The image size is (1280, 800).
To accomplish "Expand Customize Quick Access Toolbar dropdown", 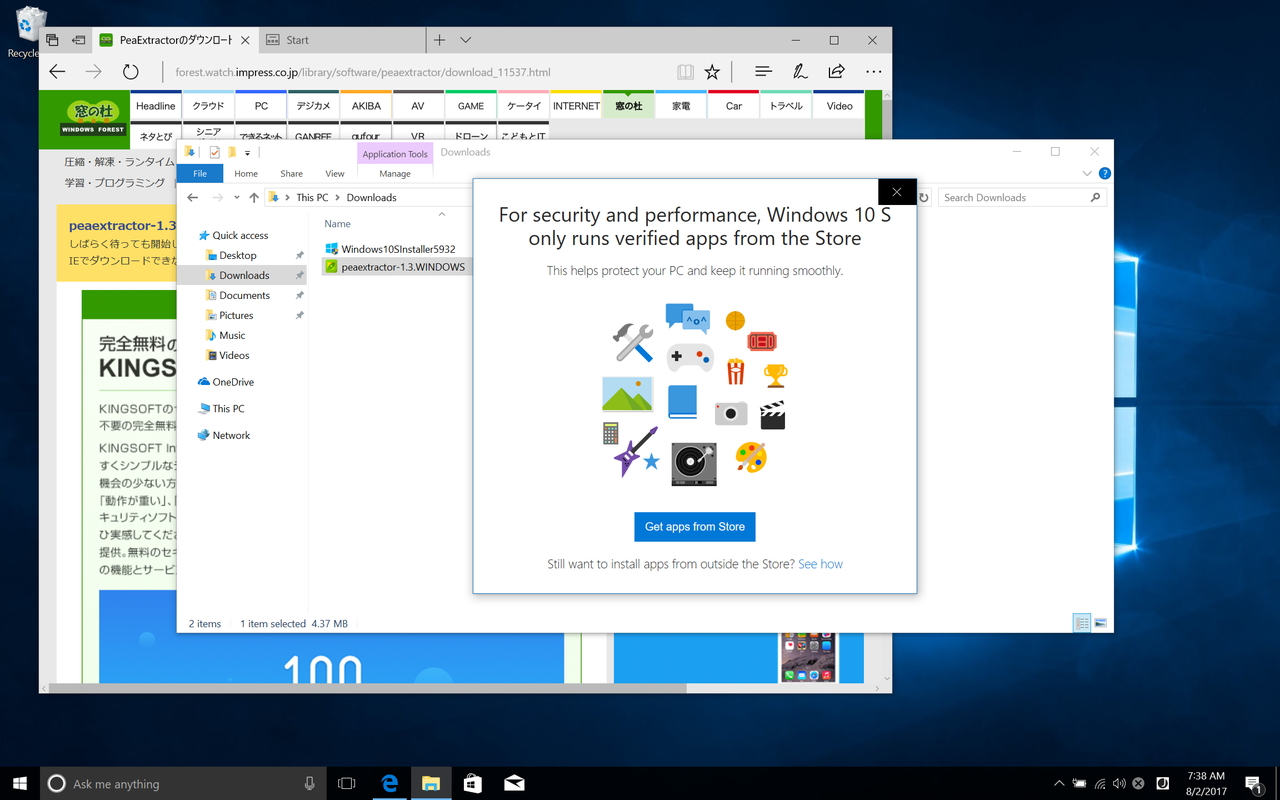I will tap(247, 153).
